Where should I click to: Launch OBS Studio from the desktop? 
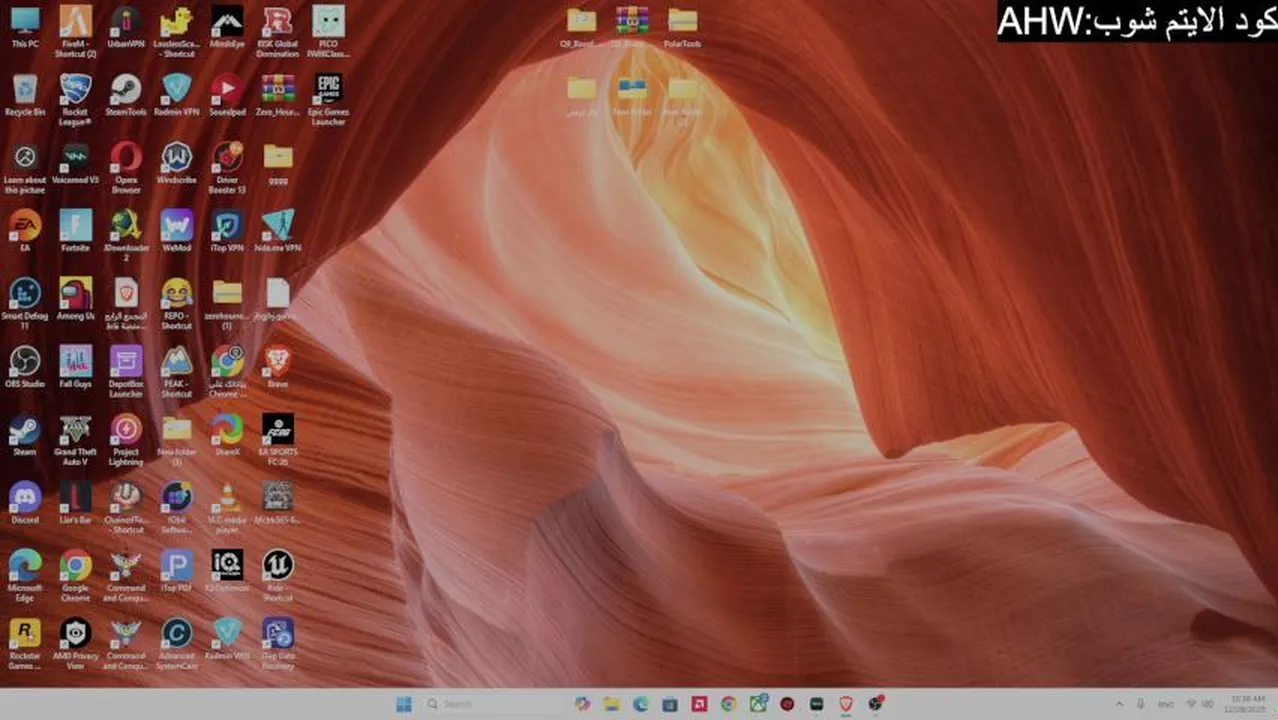(25, 367)
